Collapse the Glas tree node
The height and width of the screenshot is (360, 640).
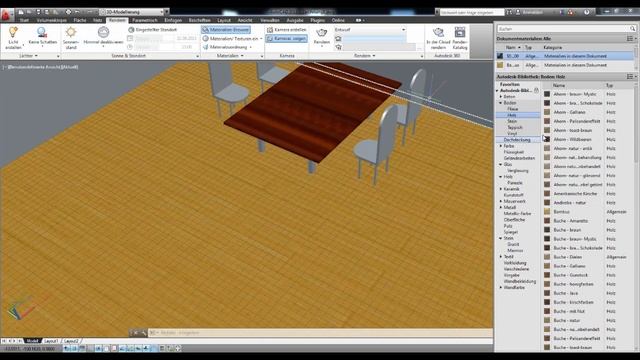pyautogui.click(x=501, y=164)
